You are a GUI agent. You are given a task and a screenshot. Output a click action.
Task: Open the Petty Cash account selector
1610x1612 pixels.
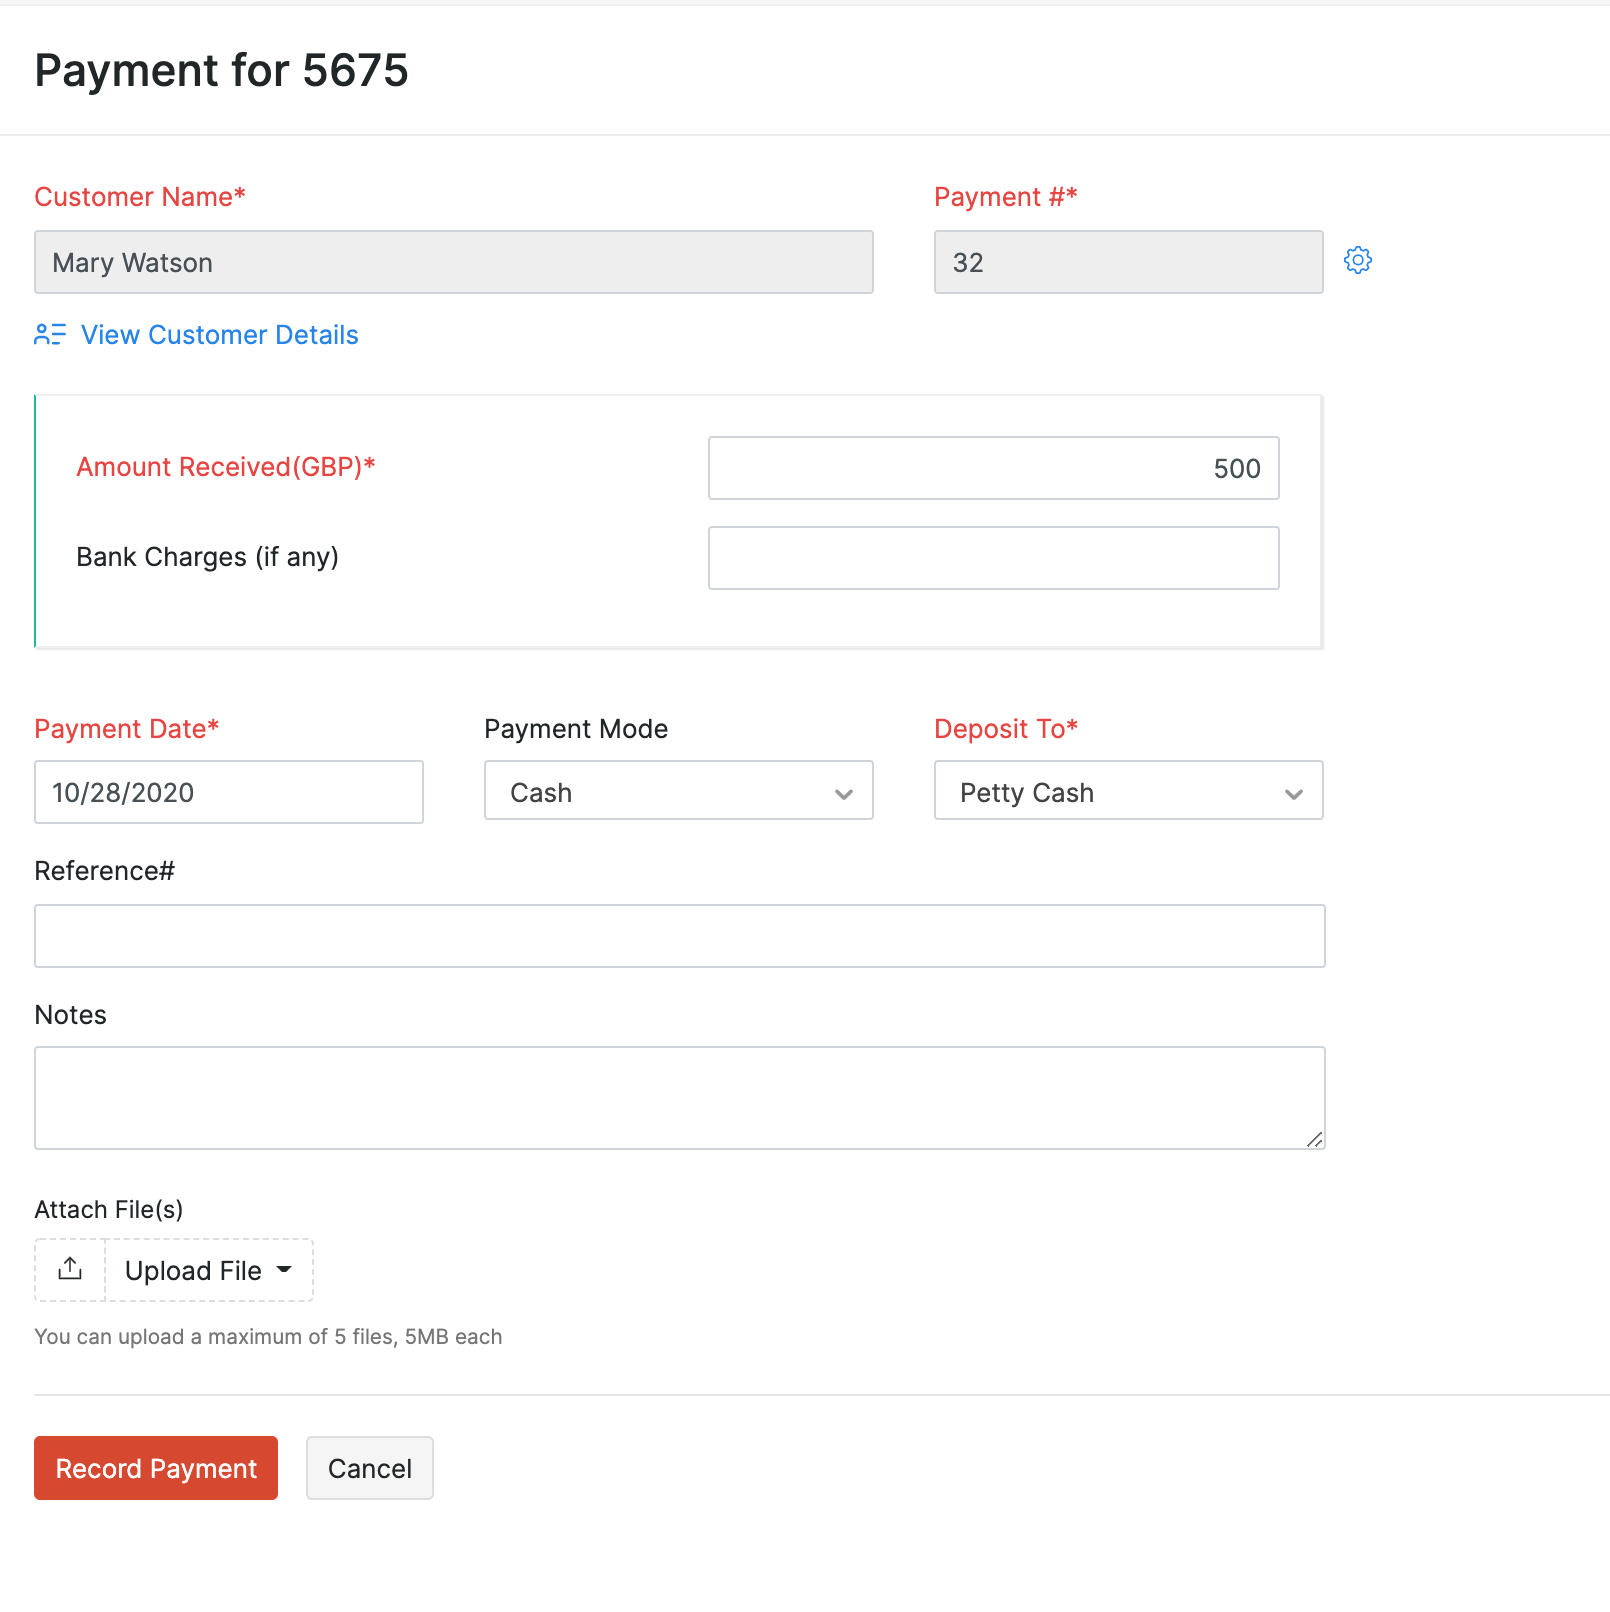(1128, 791)
